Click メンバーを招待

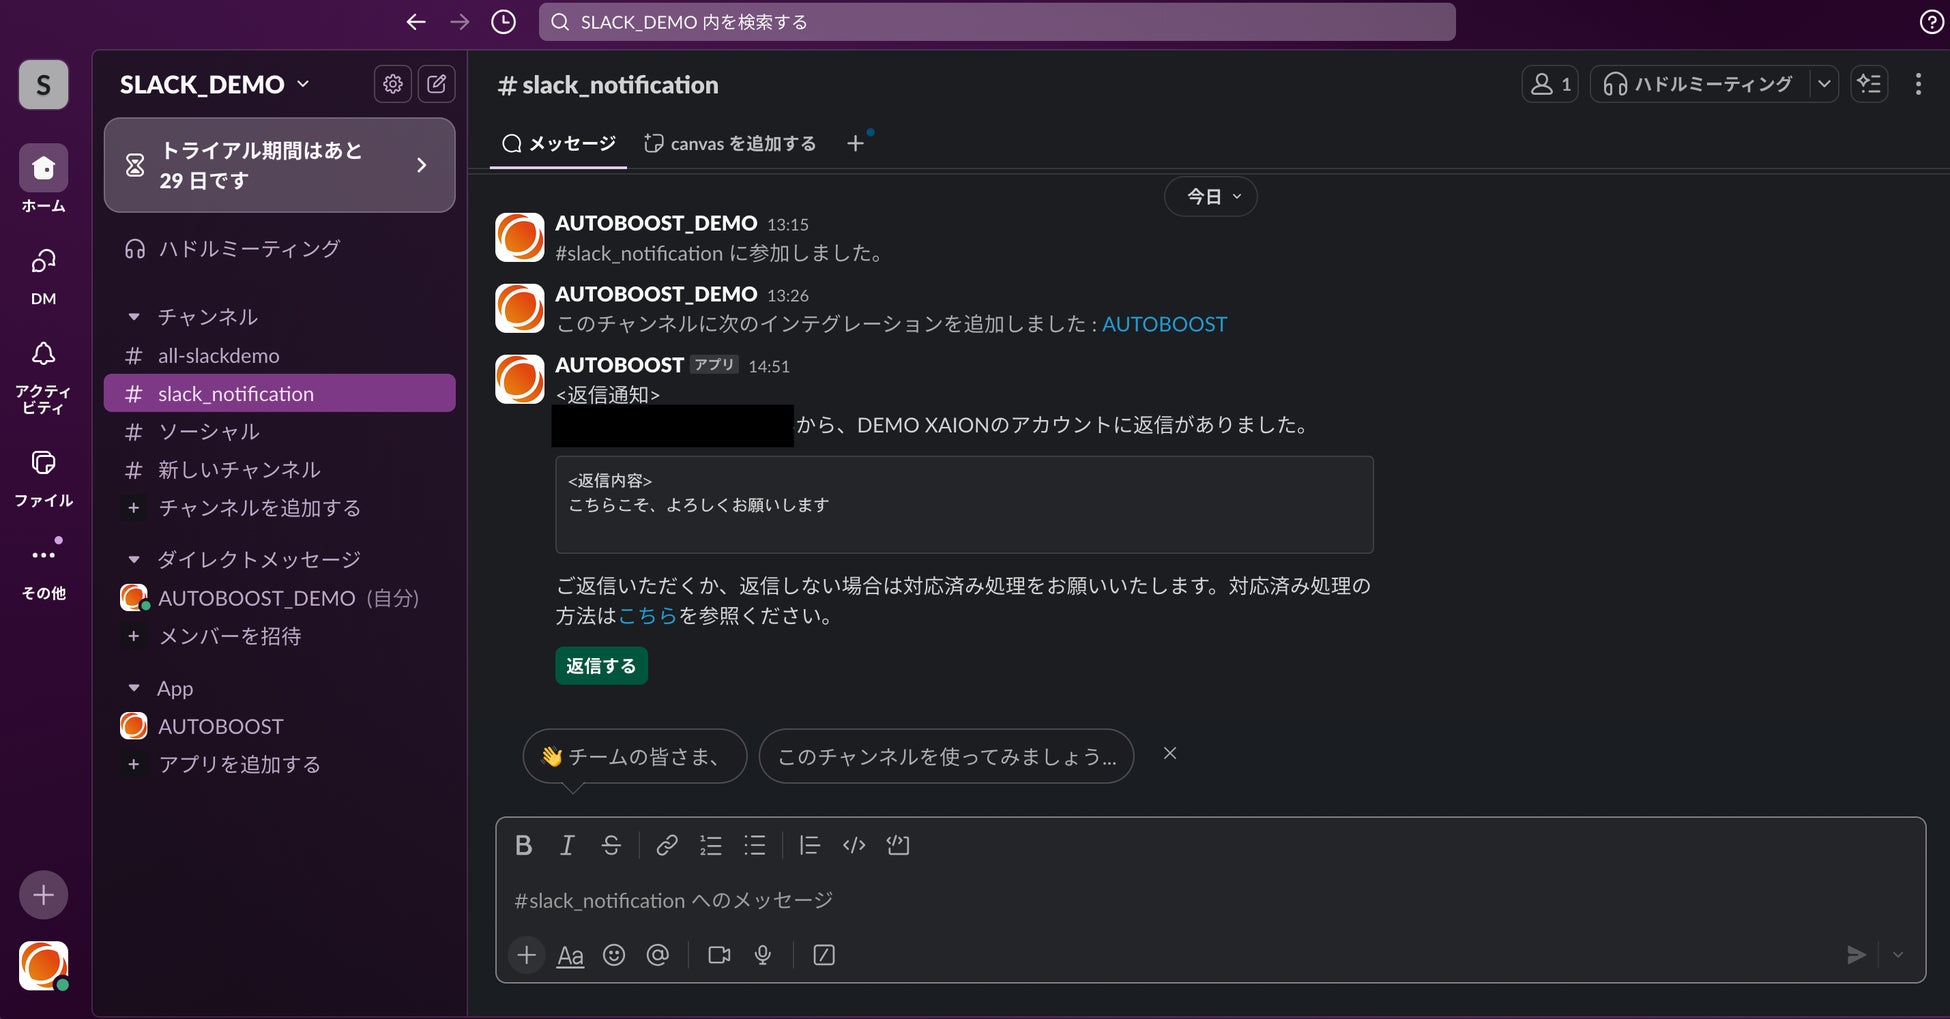[280, 636]
